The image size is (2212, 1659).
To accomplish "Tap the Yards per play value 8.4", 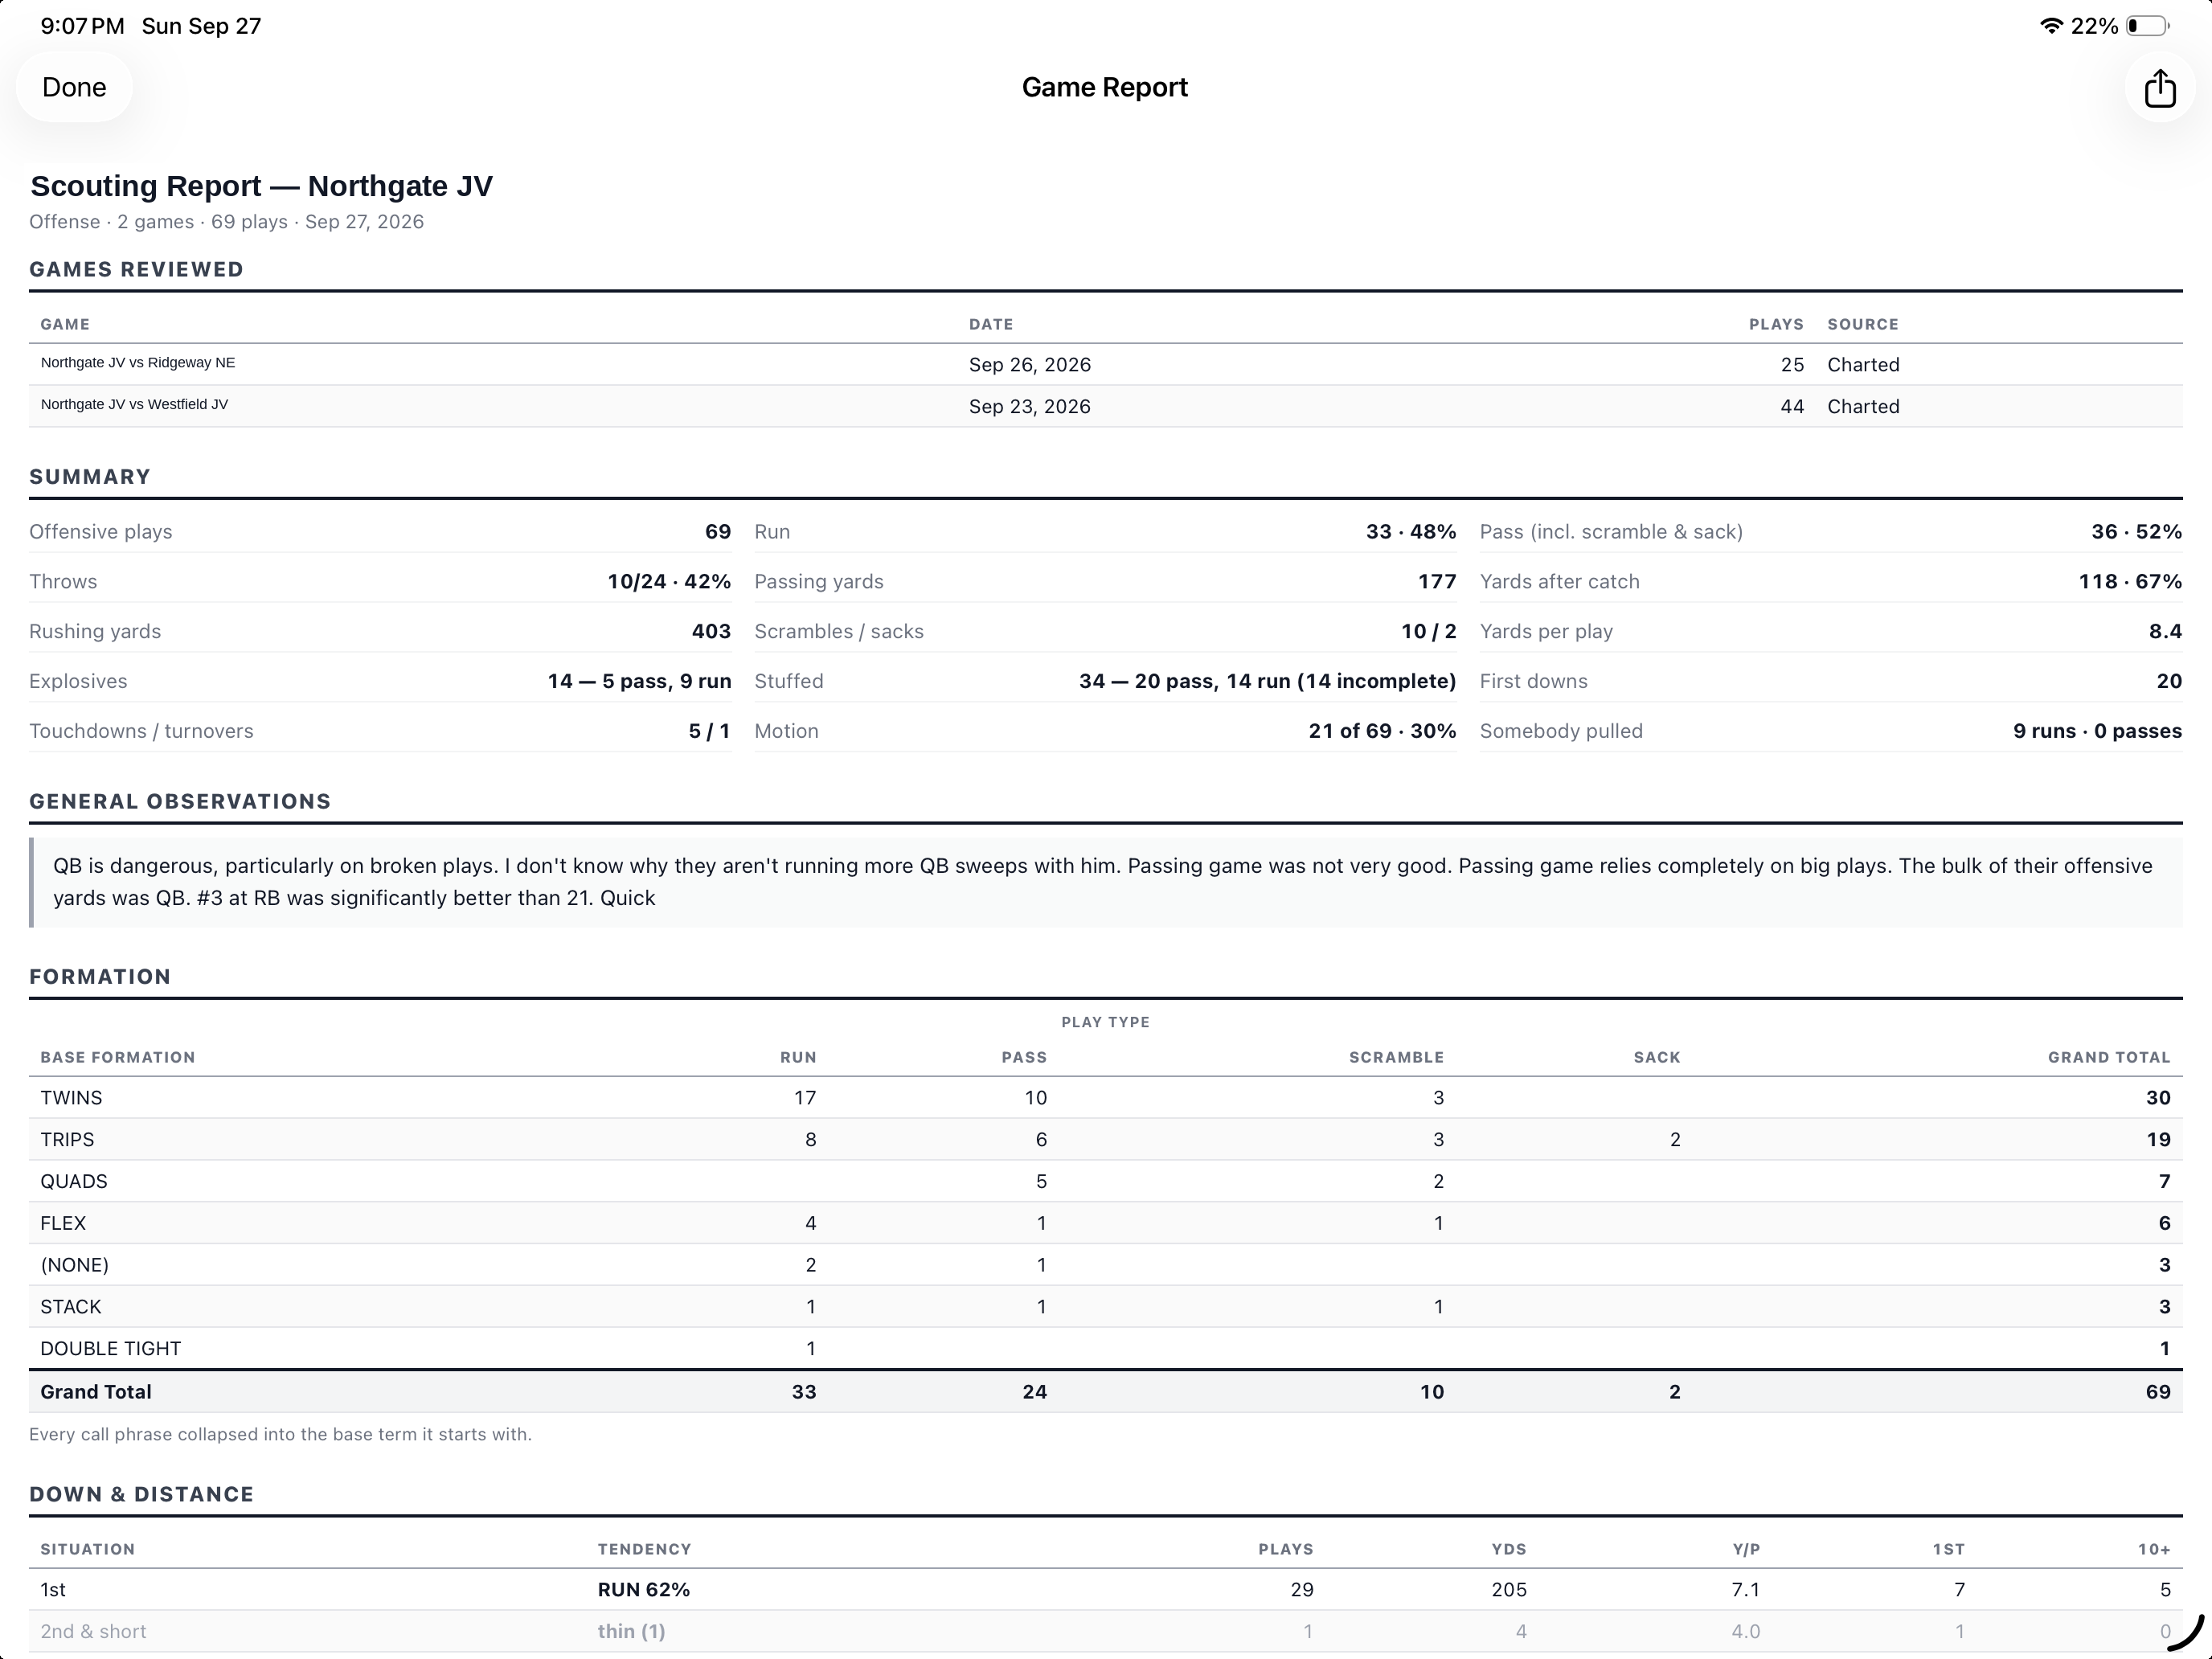I will point(2165,631).
